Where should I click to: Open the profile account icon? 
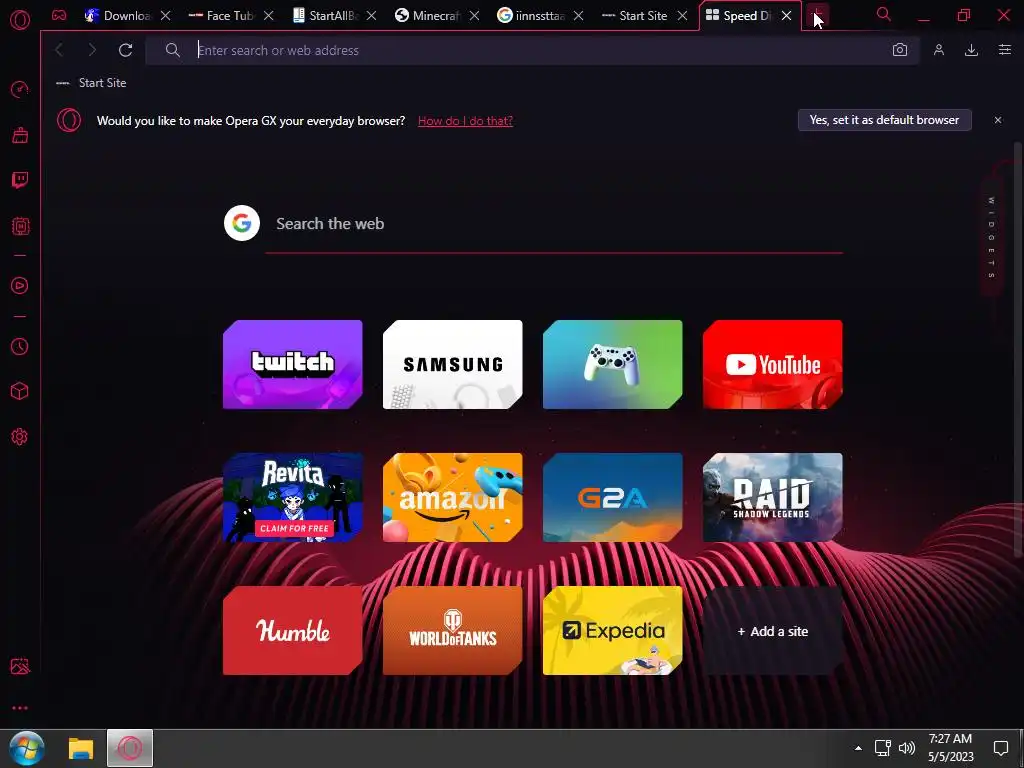tap(939, 50)
